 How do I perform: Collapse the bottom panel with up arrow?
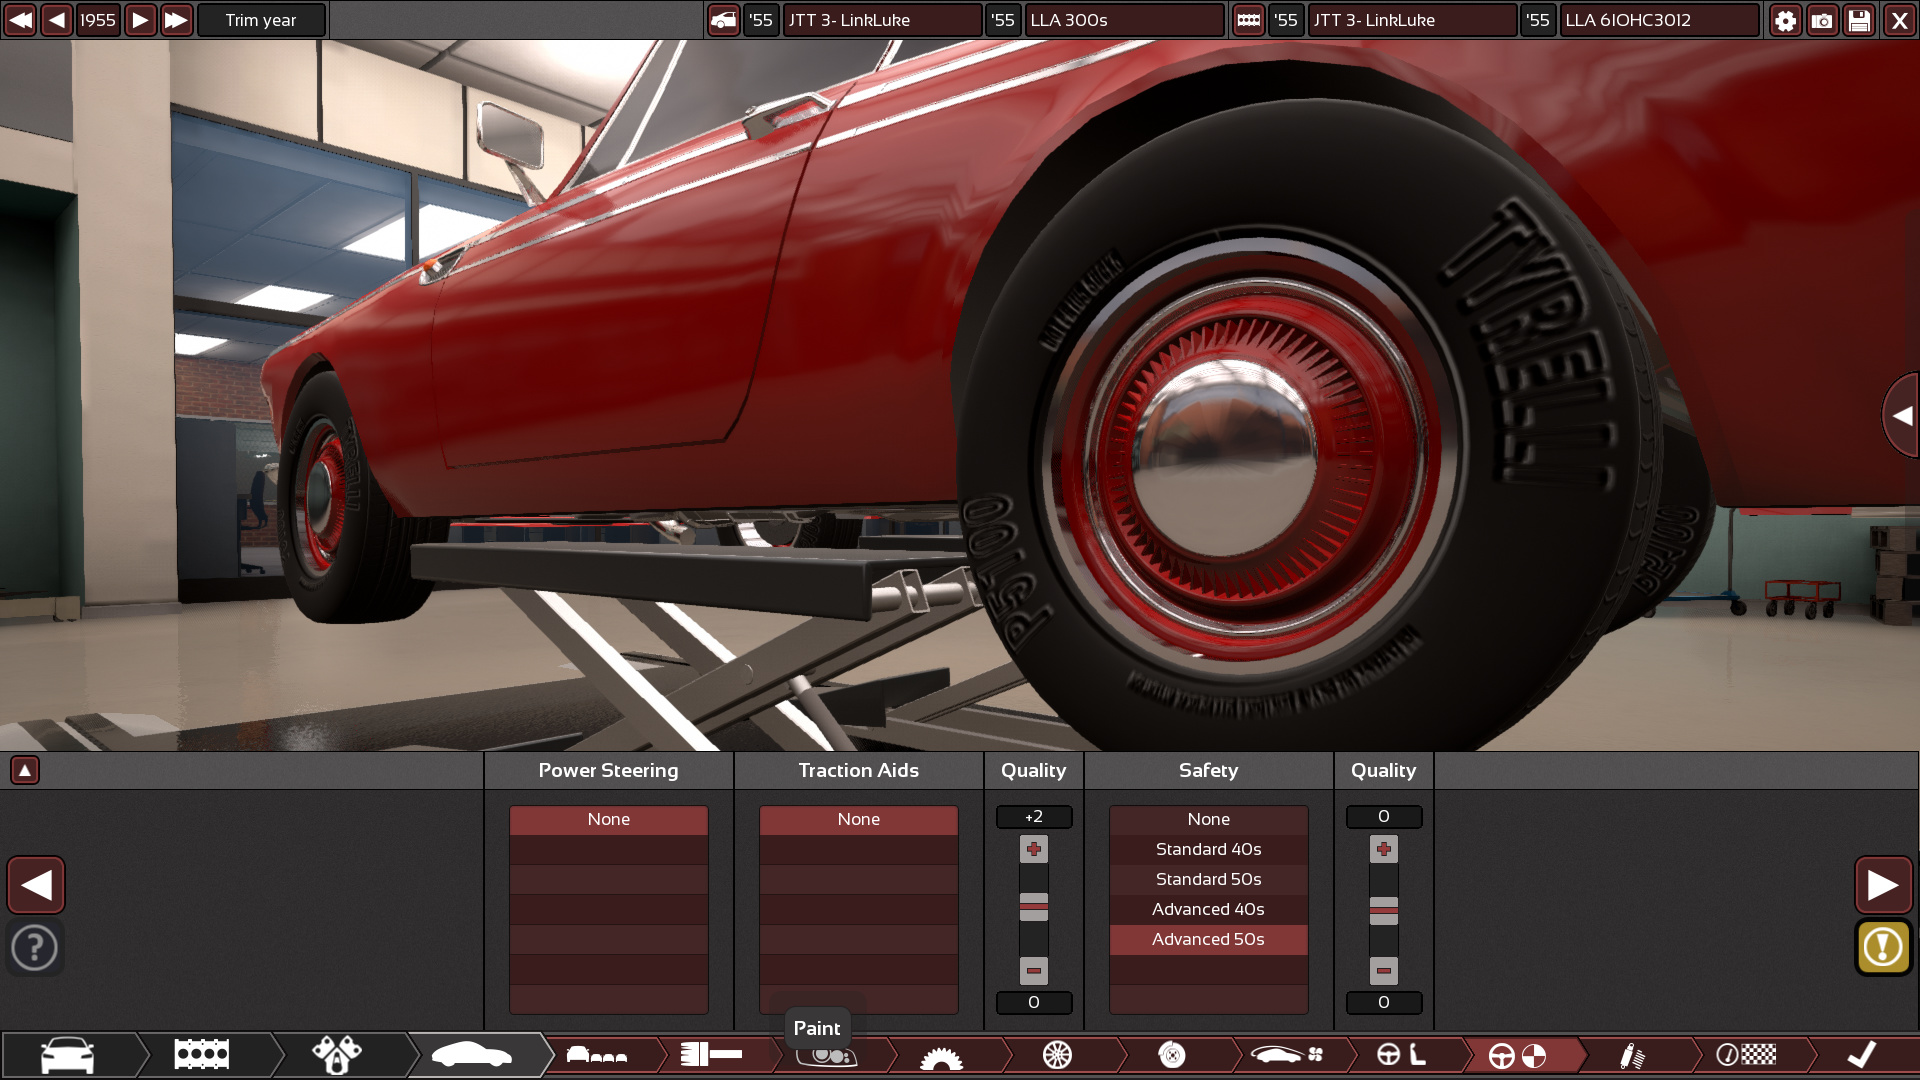25,770
